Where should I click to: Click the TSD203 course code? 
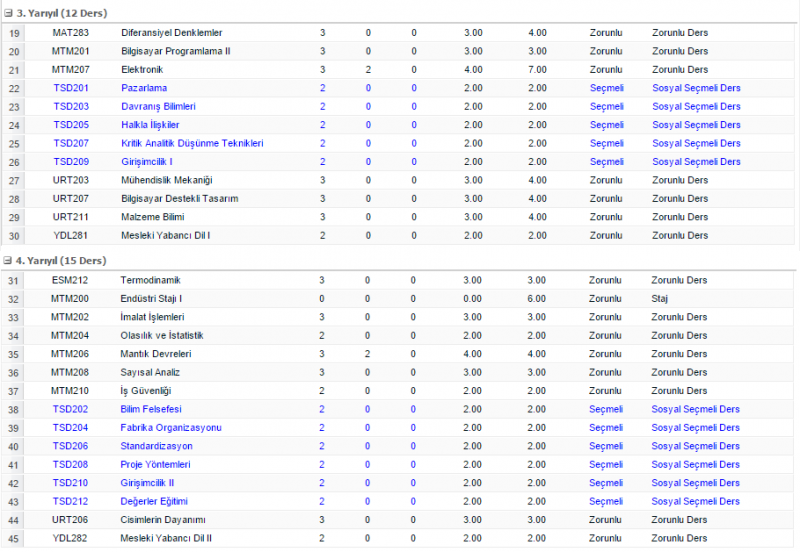71,106
